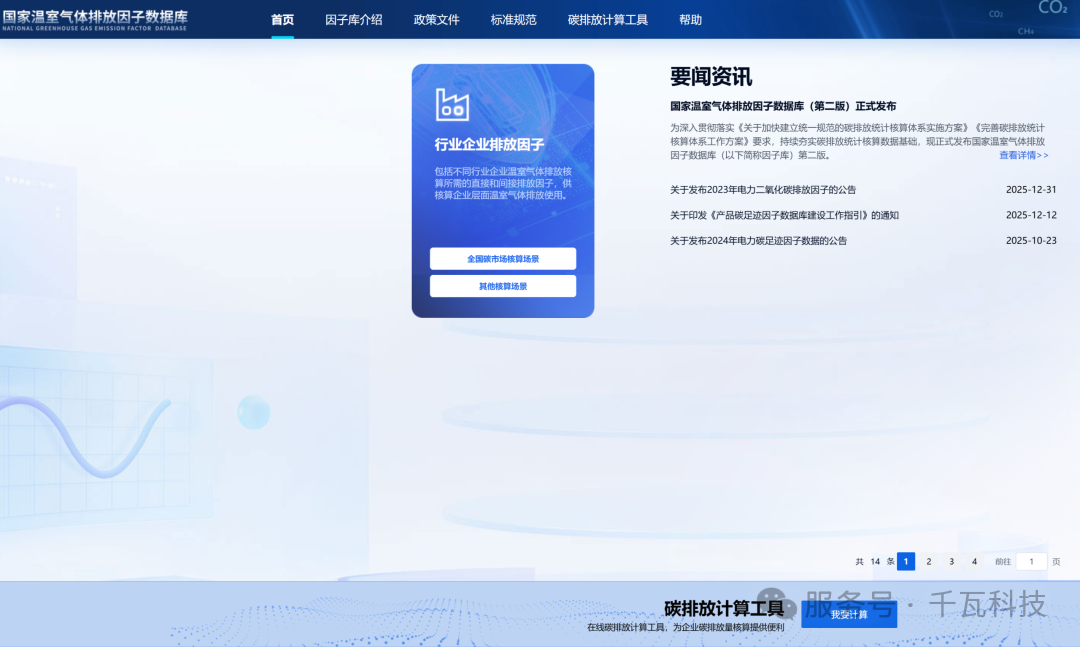Click the card description starting 包括不同行业企业
Image resolution: width=1080 pixels, height=647 pixels.
(x=503, y=183)
